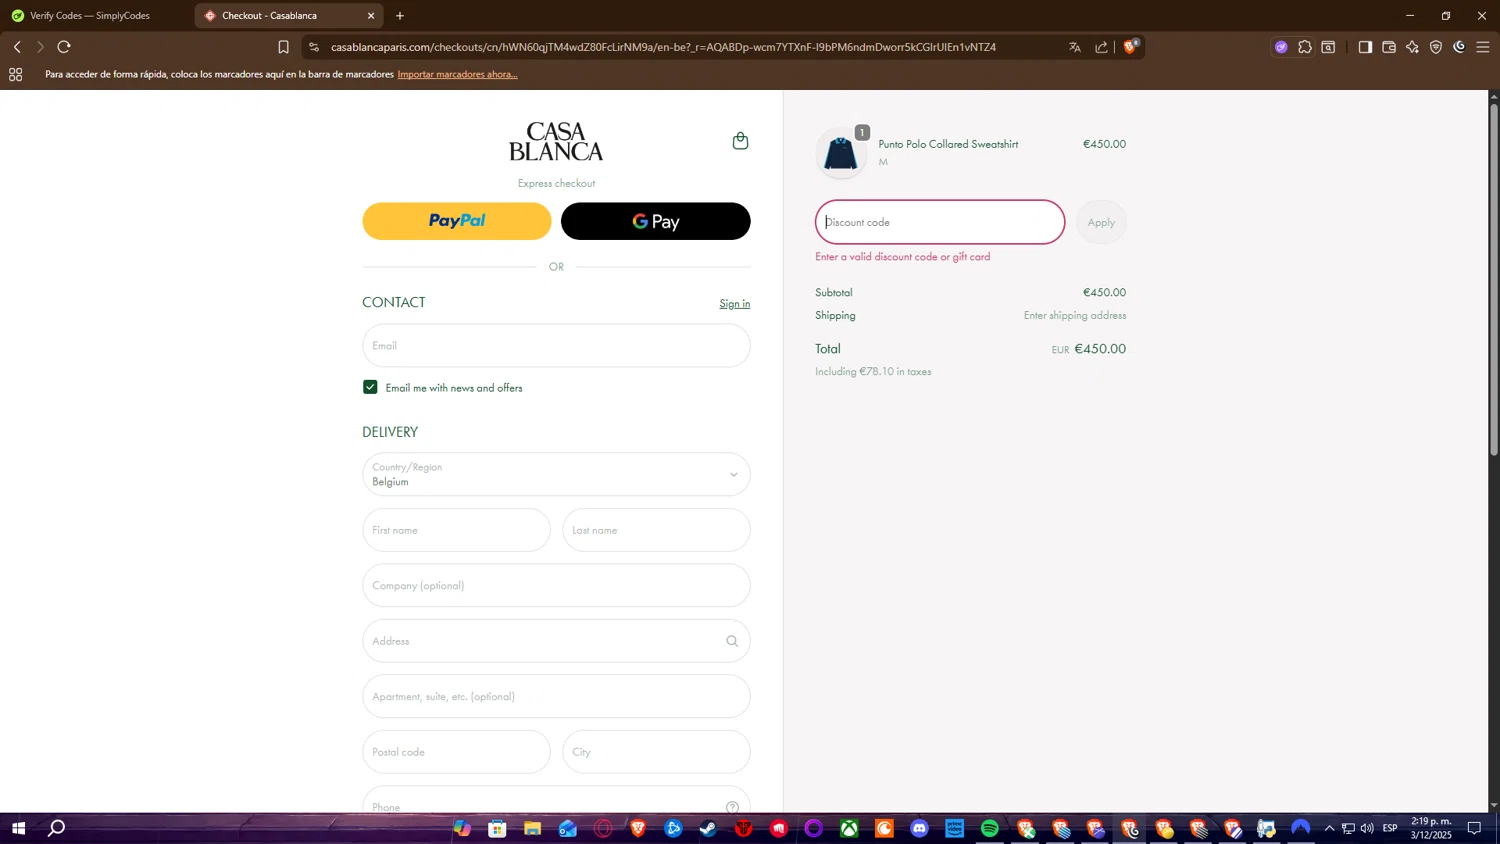Open the bookmarks apps grid icon
The height and width of the screenshot is (844, 1500).
tap(16, 74)
